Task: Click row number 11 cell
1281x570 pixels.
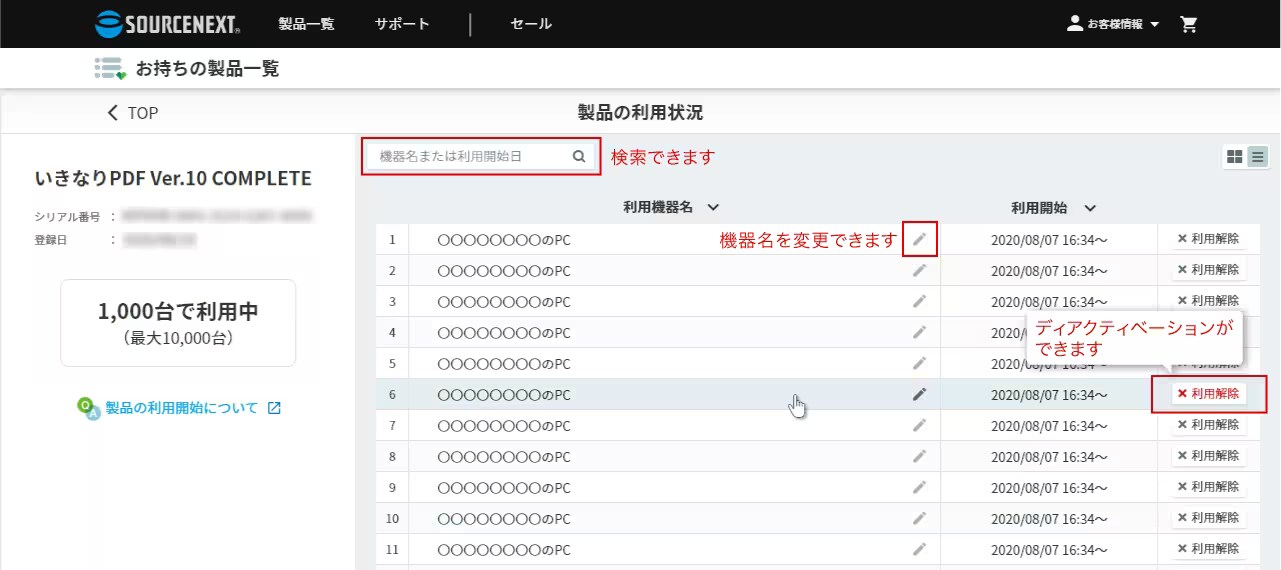Action: click(392, 549)
